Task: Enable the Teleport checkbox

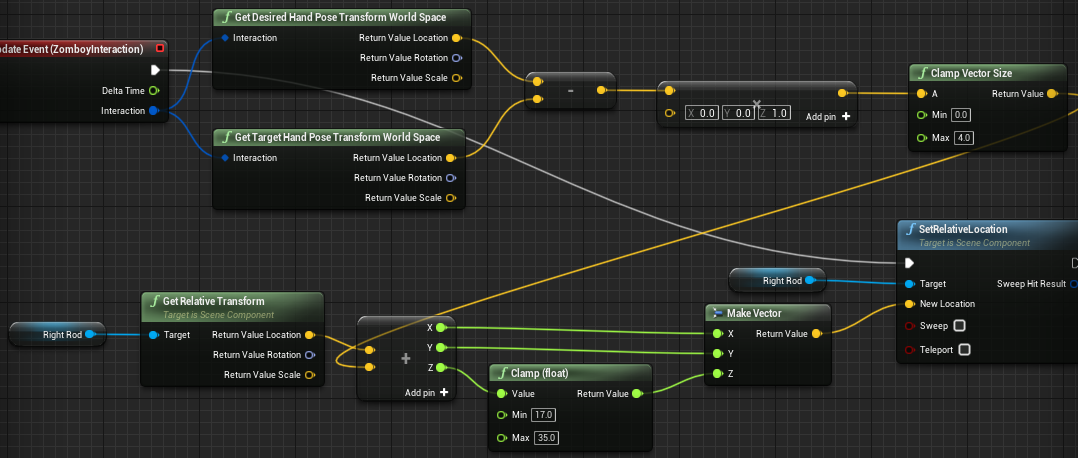Action: 964,350
